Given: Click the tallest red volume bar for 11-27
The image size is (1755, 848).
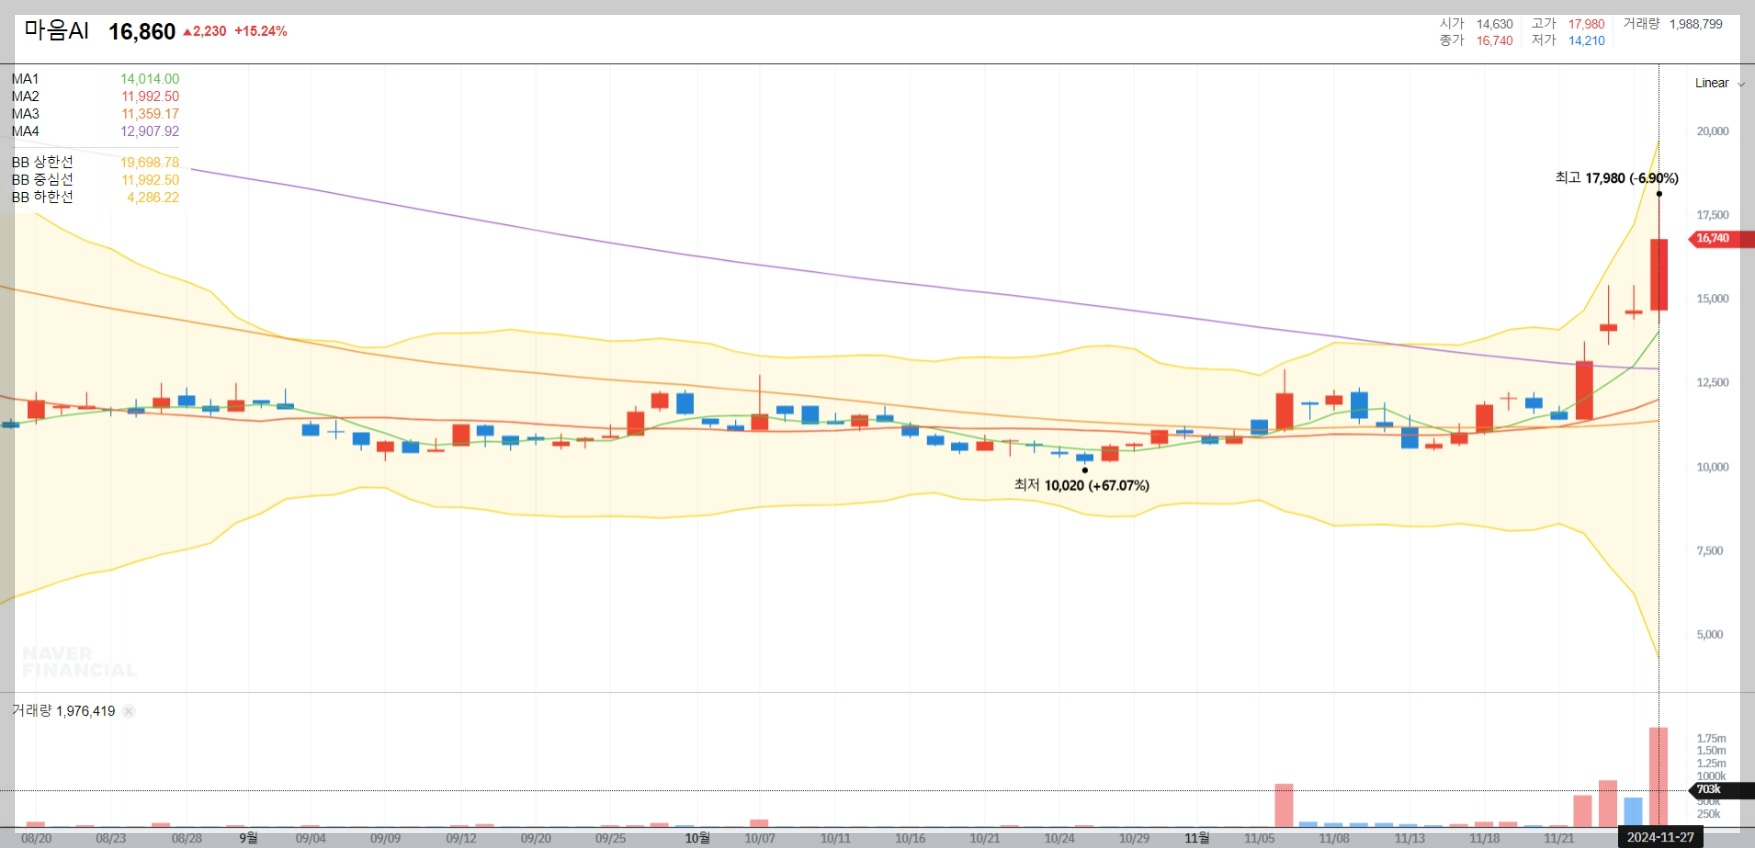Looking at the screenshot, I should point(1658,777).
